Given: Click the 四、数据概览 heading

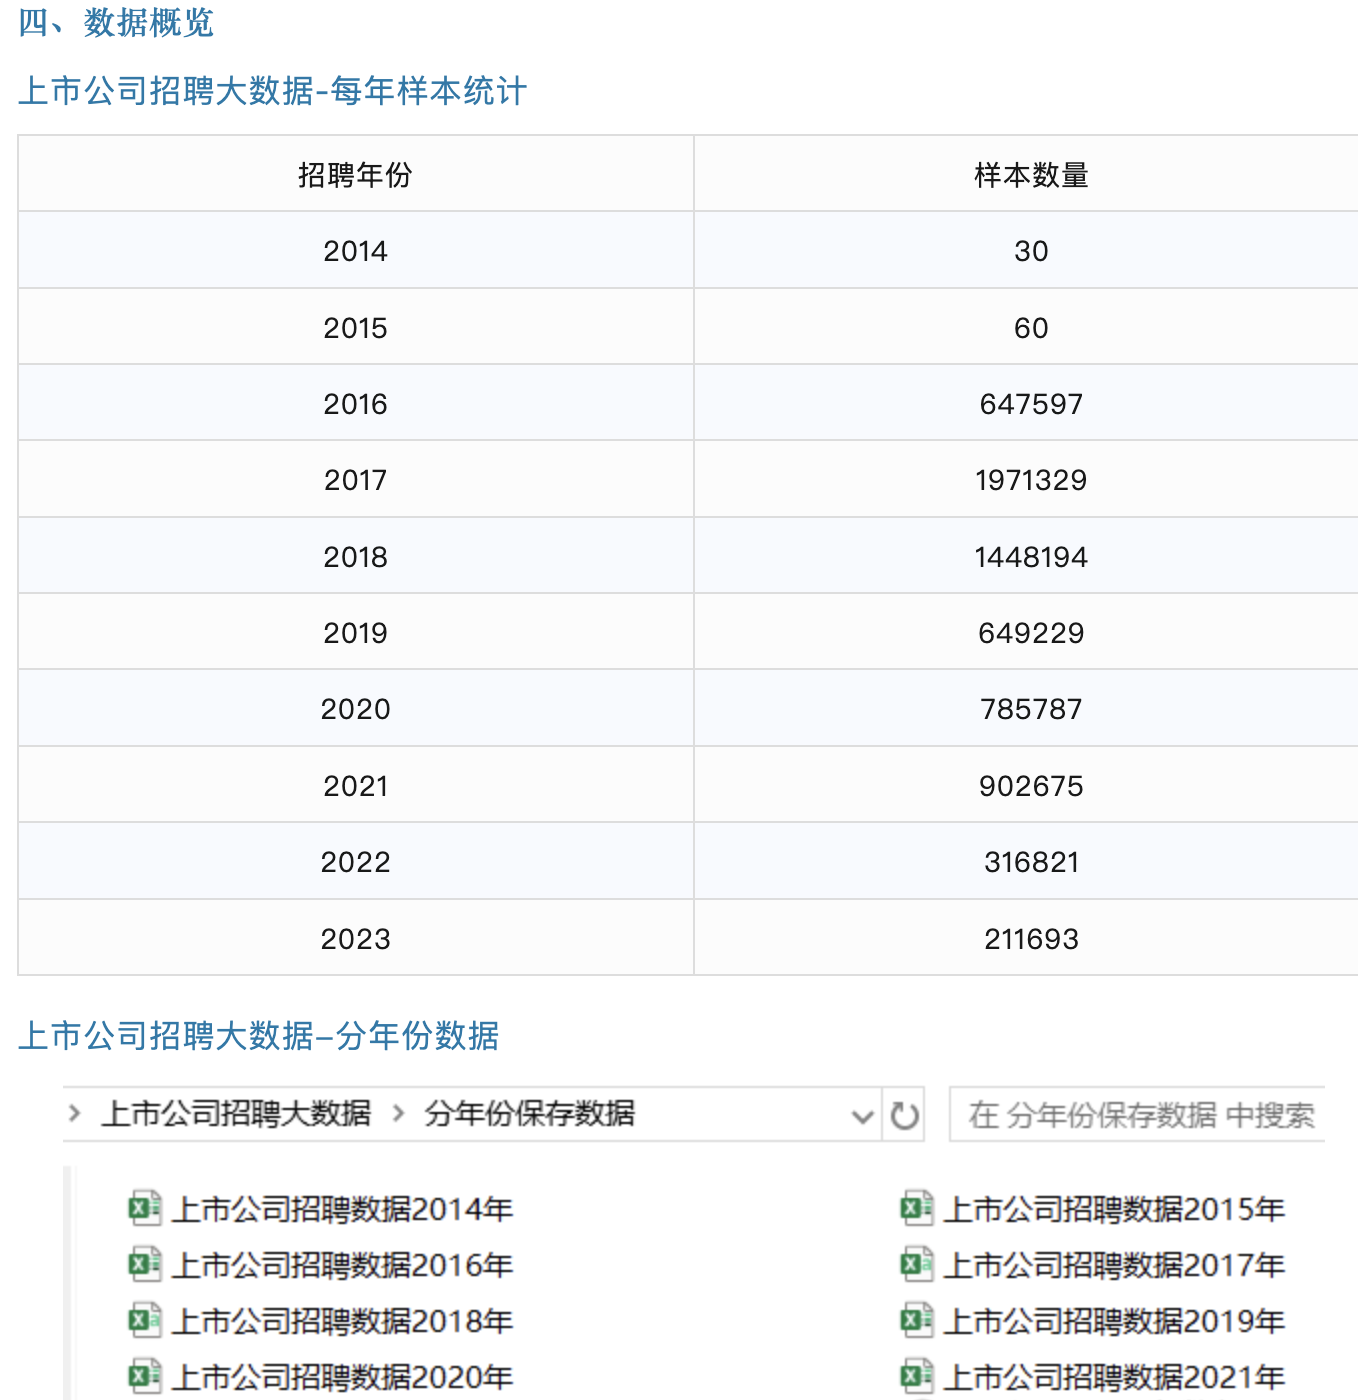Looking at the screenshot, I should pyautogui.click(x=116, y=22).
